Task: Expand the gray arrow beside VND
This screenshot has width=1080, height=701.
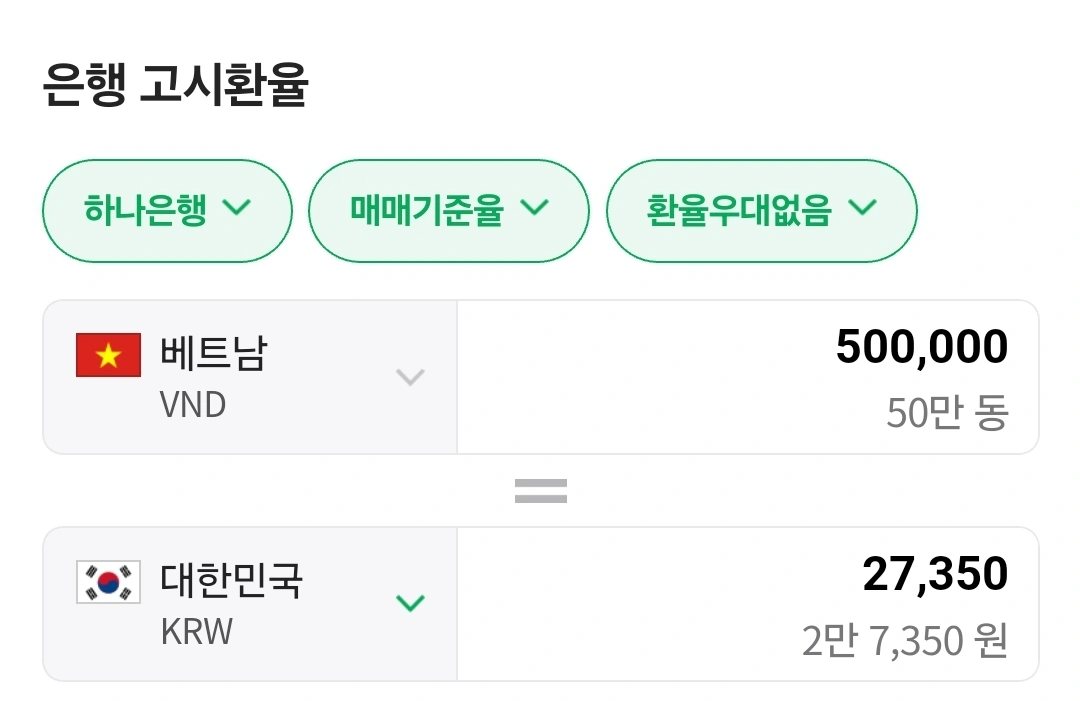Action: pos(410,377)
